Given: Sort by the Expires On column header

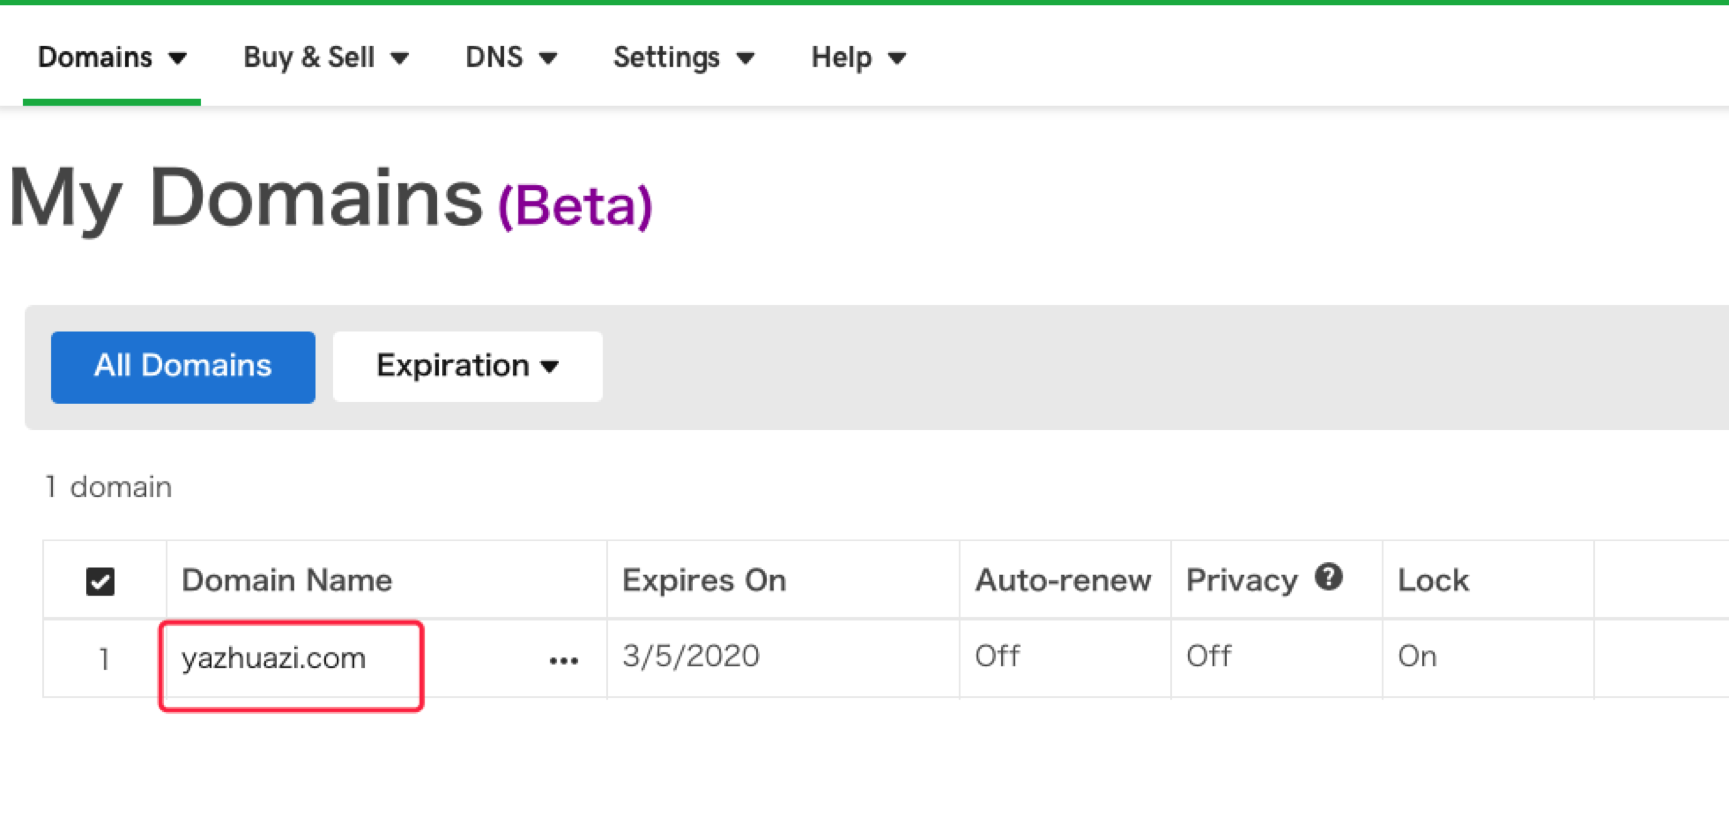Looking at the screenshot, I should pyautogui.click(x=704, y=580).
